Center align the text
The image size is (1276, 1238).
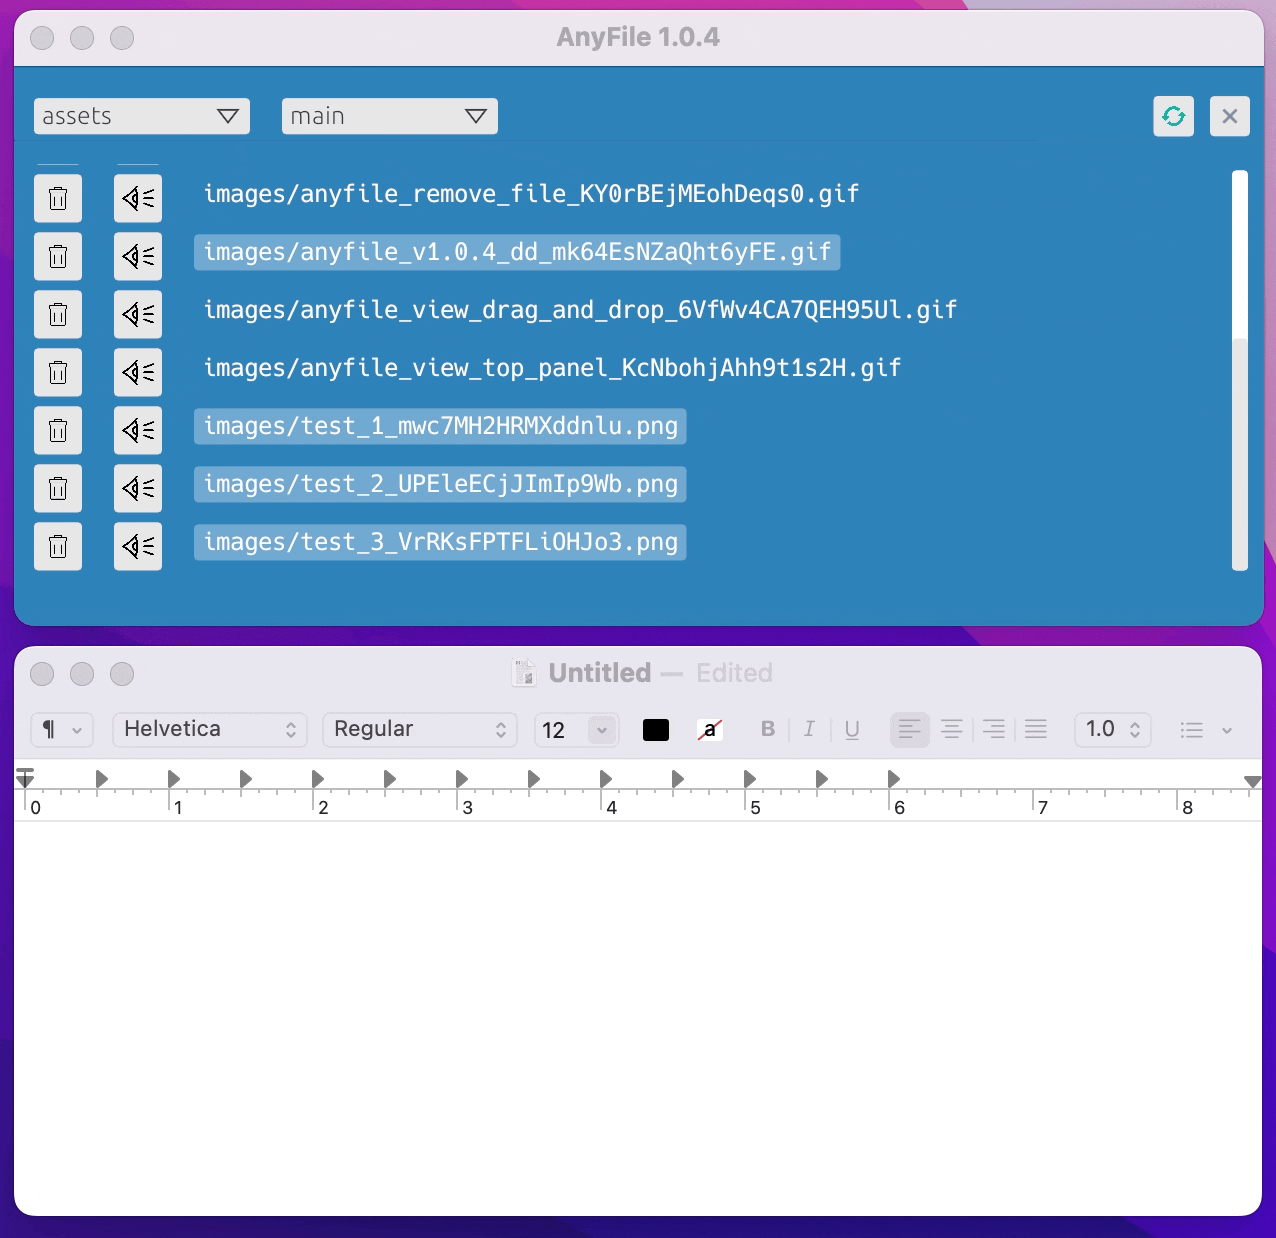pyautogui.click(x=952, y=730)
